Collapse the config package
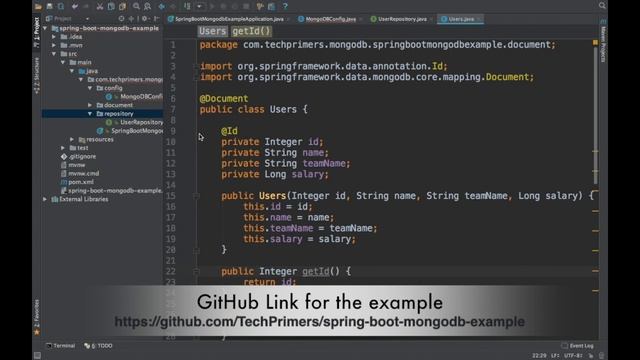The height and width of the screenshot is (360, 640). coord(90,88)
